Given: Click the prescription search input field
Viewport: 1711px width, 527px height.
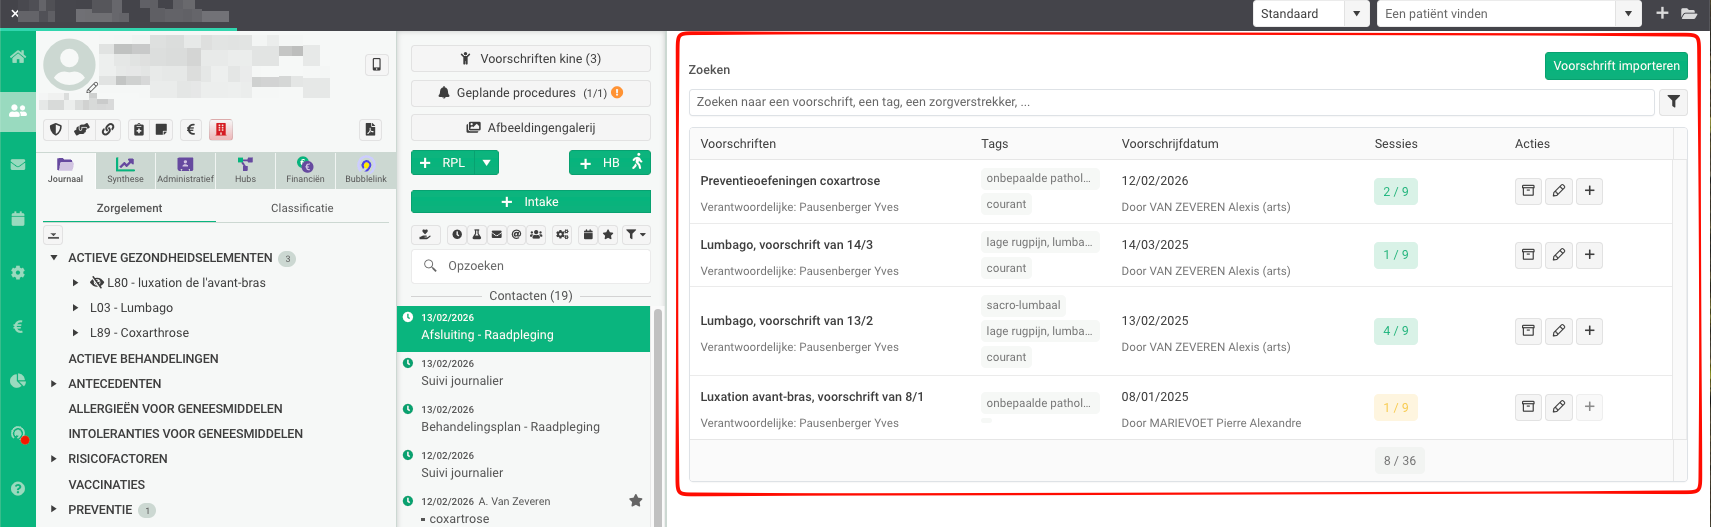Looking at the screenshot, I should (1170, 102).
